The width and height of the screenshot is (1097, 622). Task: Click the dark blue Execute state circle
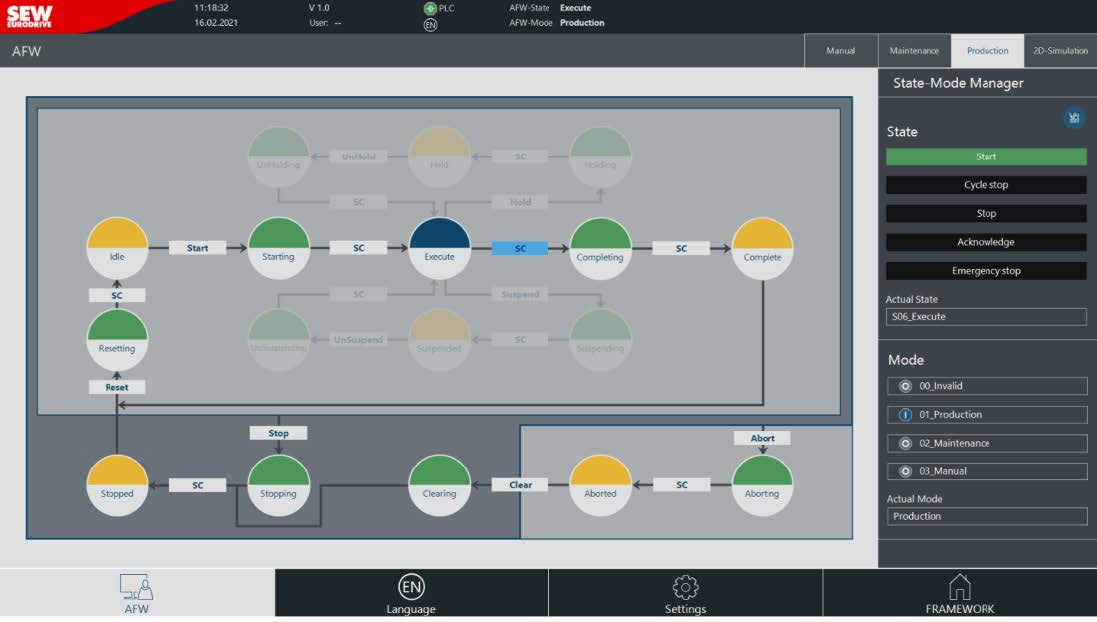point(439,247)
